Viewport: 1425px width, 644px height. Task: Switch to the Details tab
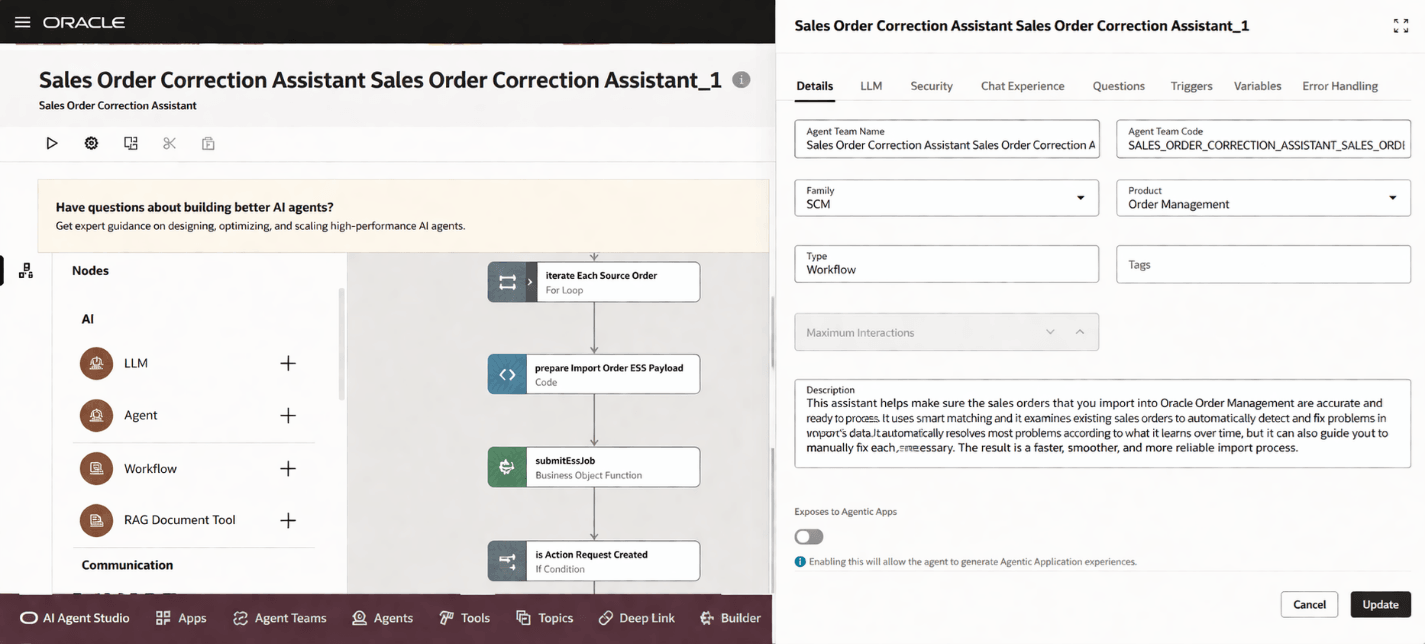tap(815, 86)
